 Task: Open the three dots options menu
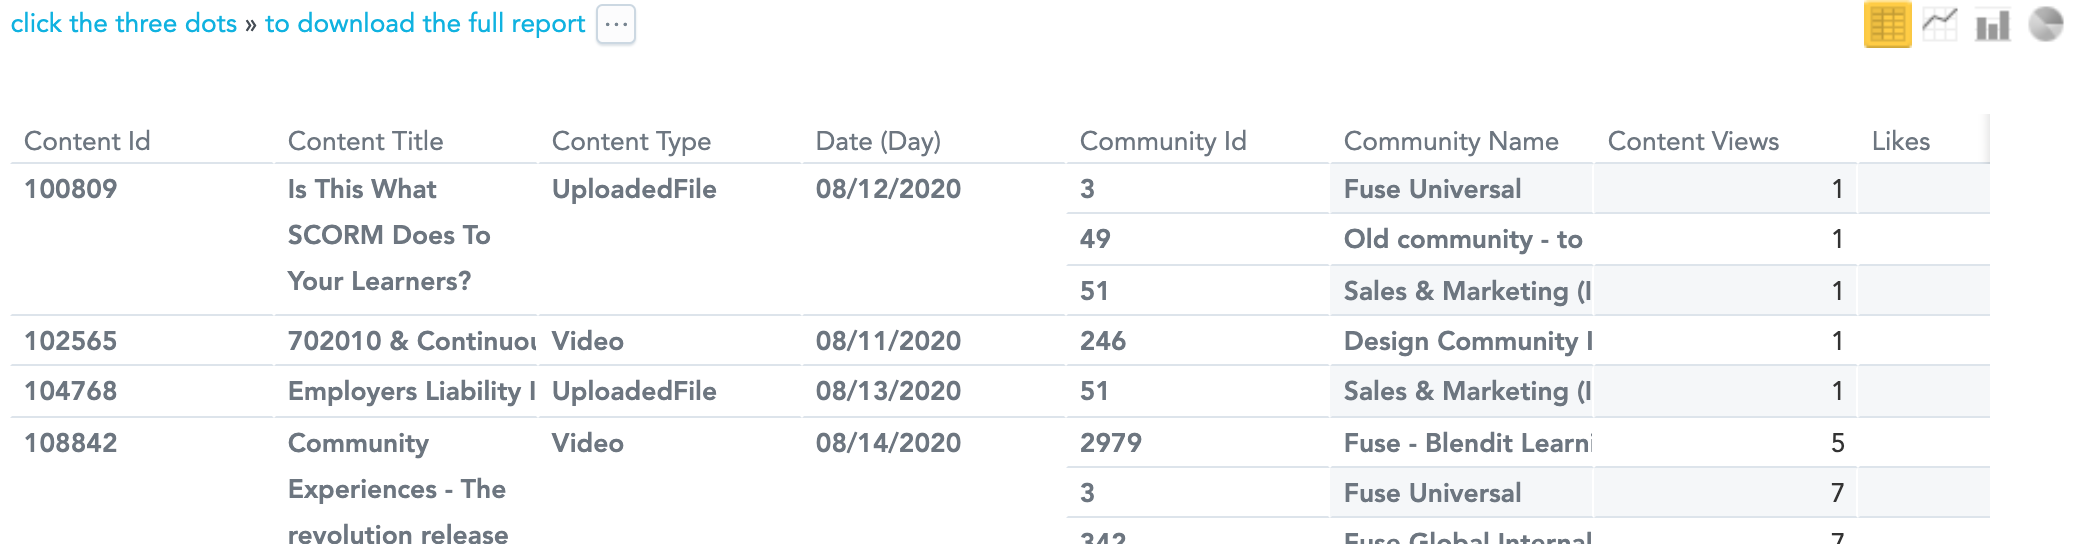pos(616,24)
